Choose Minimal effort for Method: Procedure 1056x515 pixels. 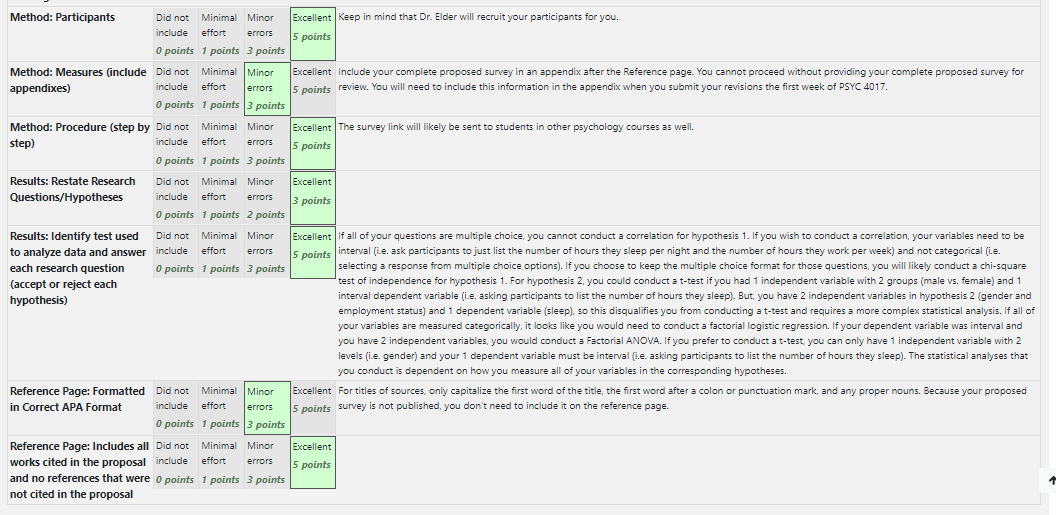[221, 144]
